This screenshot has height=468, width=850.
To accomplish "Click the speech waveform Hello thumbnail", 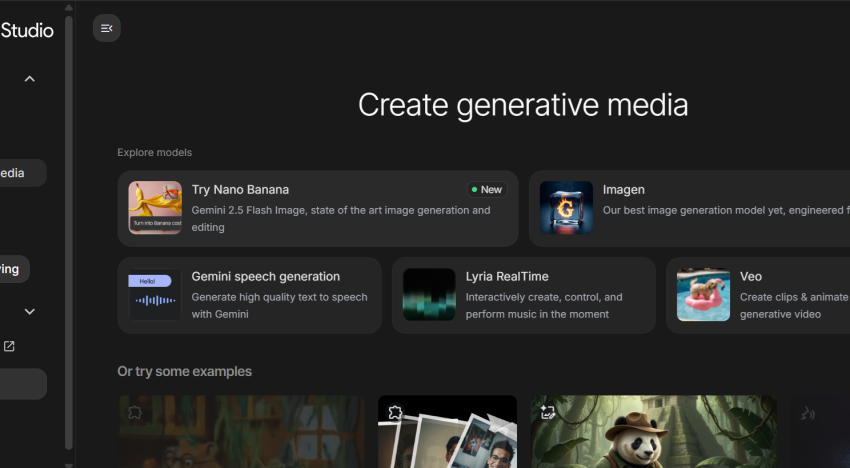I will (x=155, y=294).
